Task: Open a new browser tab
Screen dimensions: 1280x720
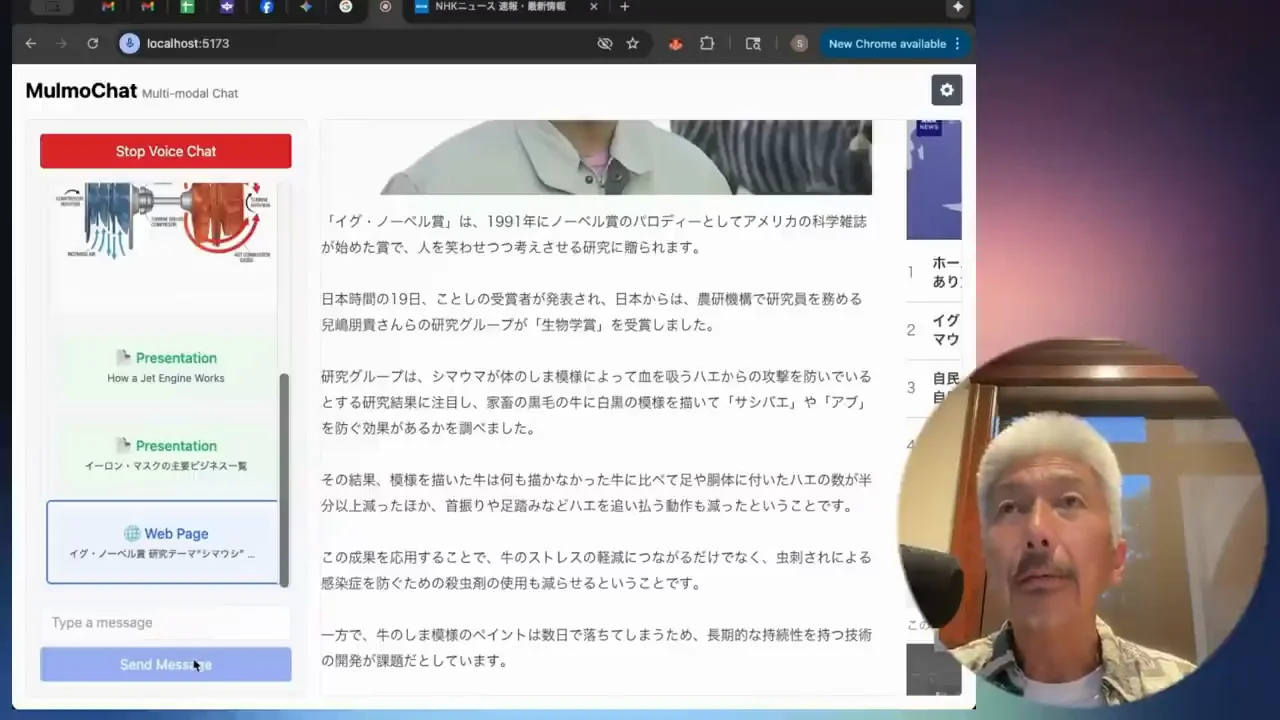Action: [x=625, y=7]
